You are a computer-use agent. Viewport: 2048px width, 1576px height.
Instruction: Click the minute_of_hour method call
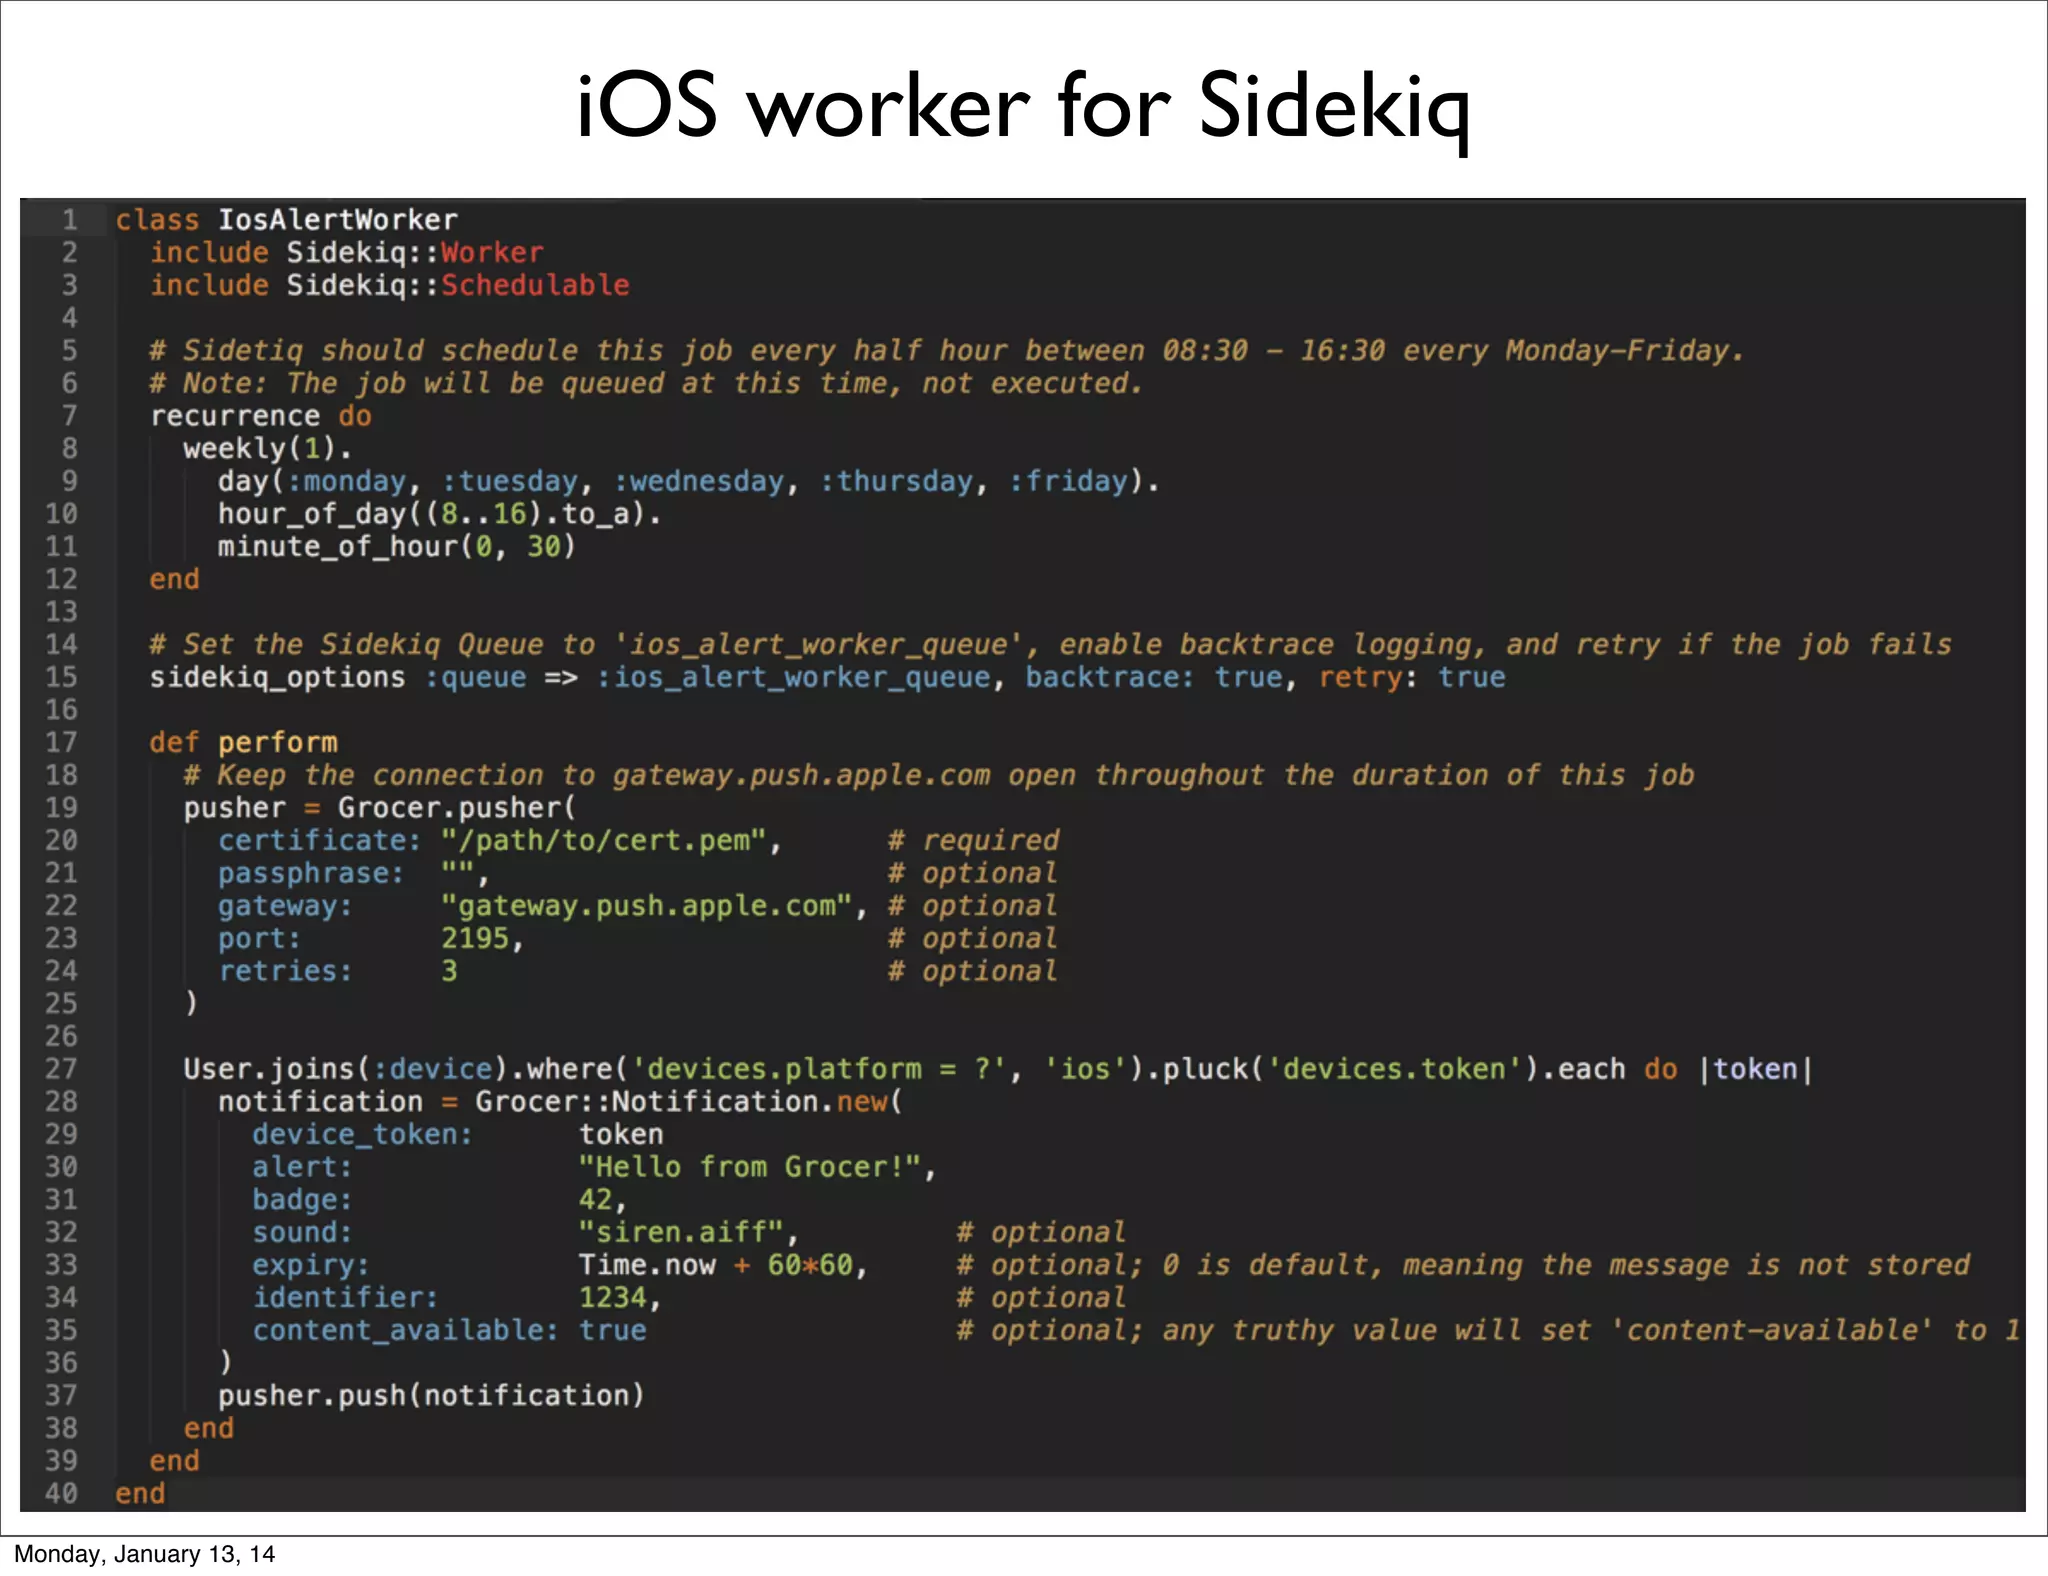pyautogui.click(x=337, y=546)
